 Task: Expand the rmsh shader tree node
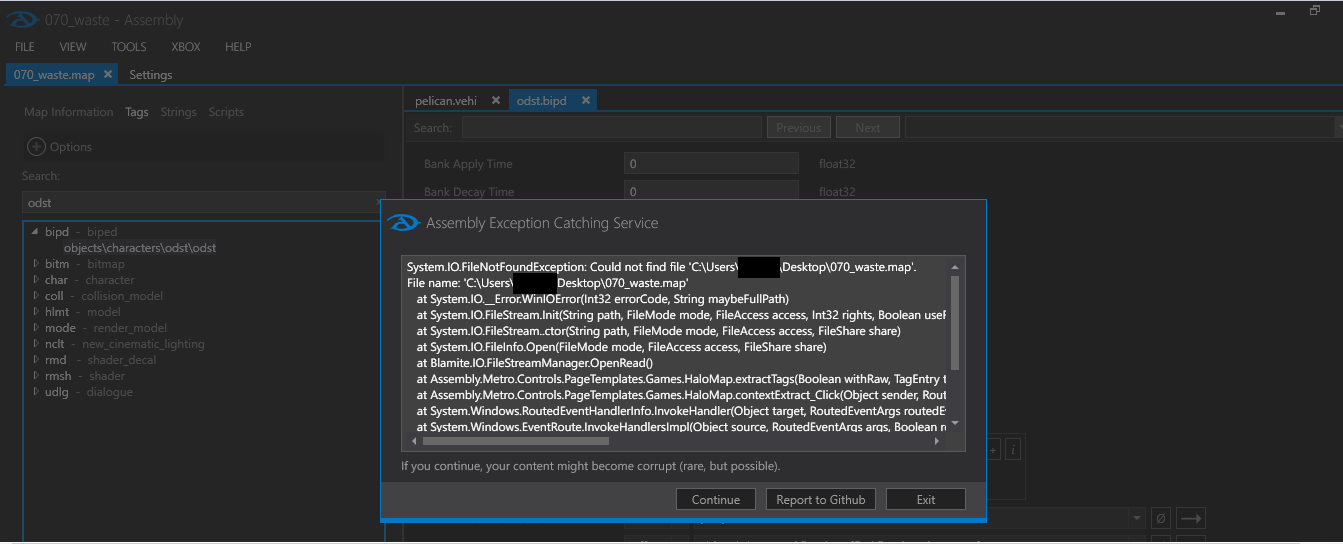click(36, 376)
